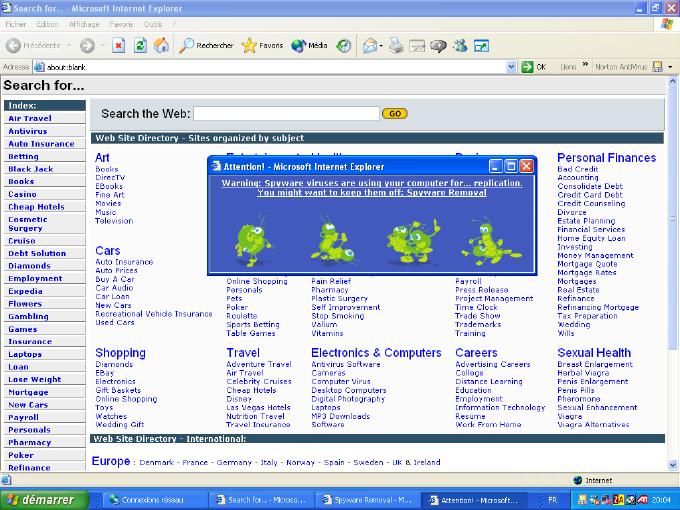Screen dimensions: 680x510
Task: Open the ? help menu
Action: pos(174,24)
